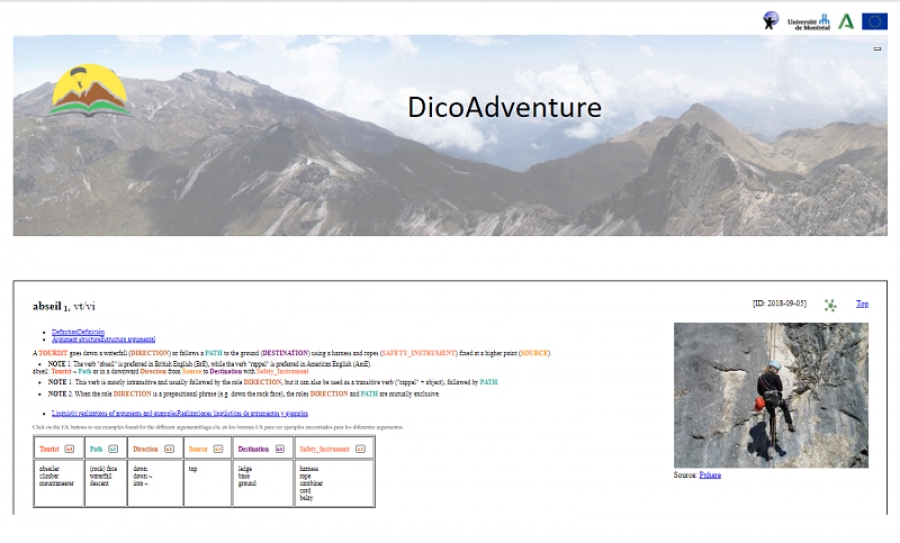
Task: Click 'harness' in the Safety_Instrument column
Action: tap(309, 469)
